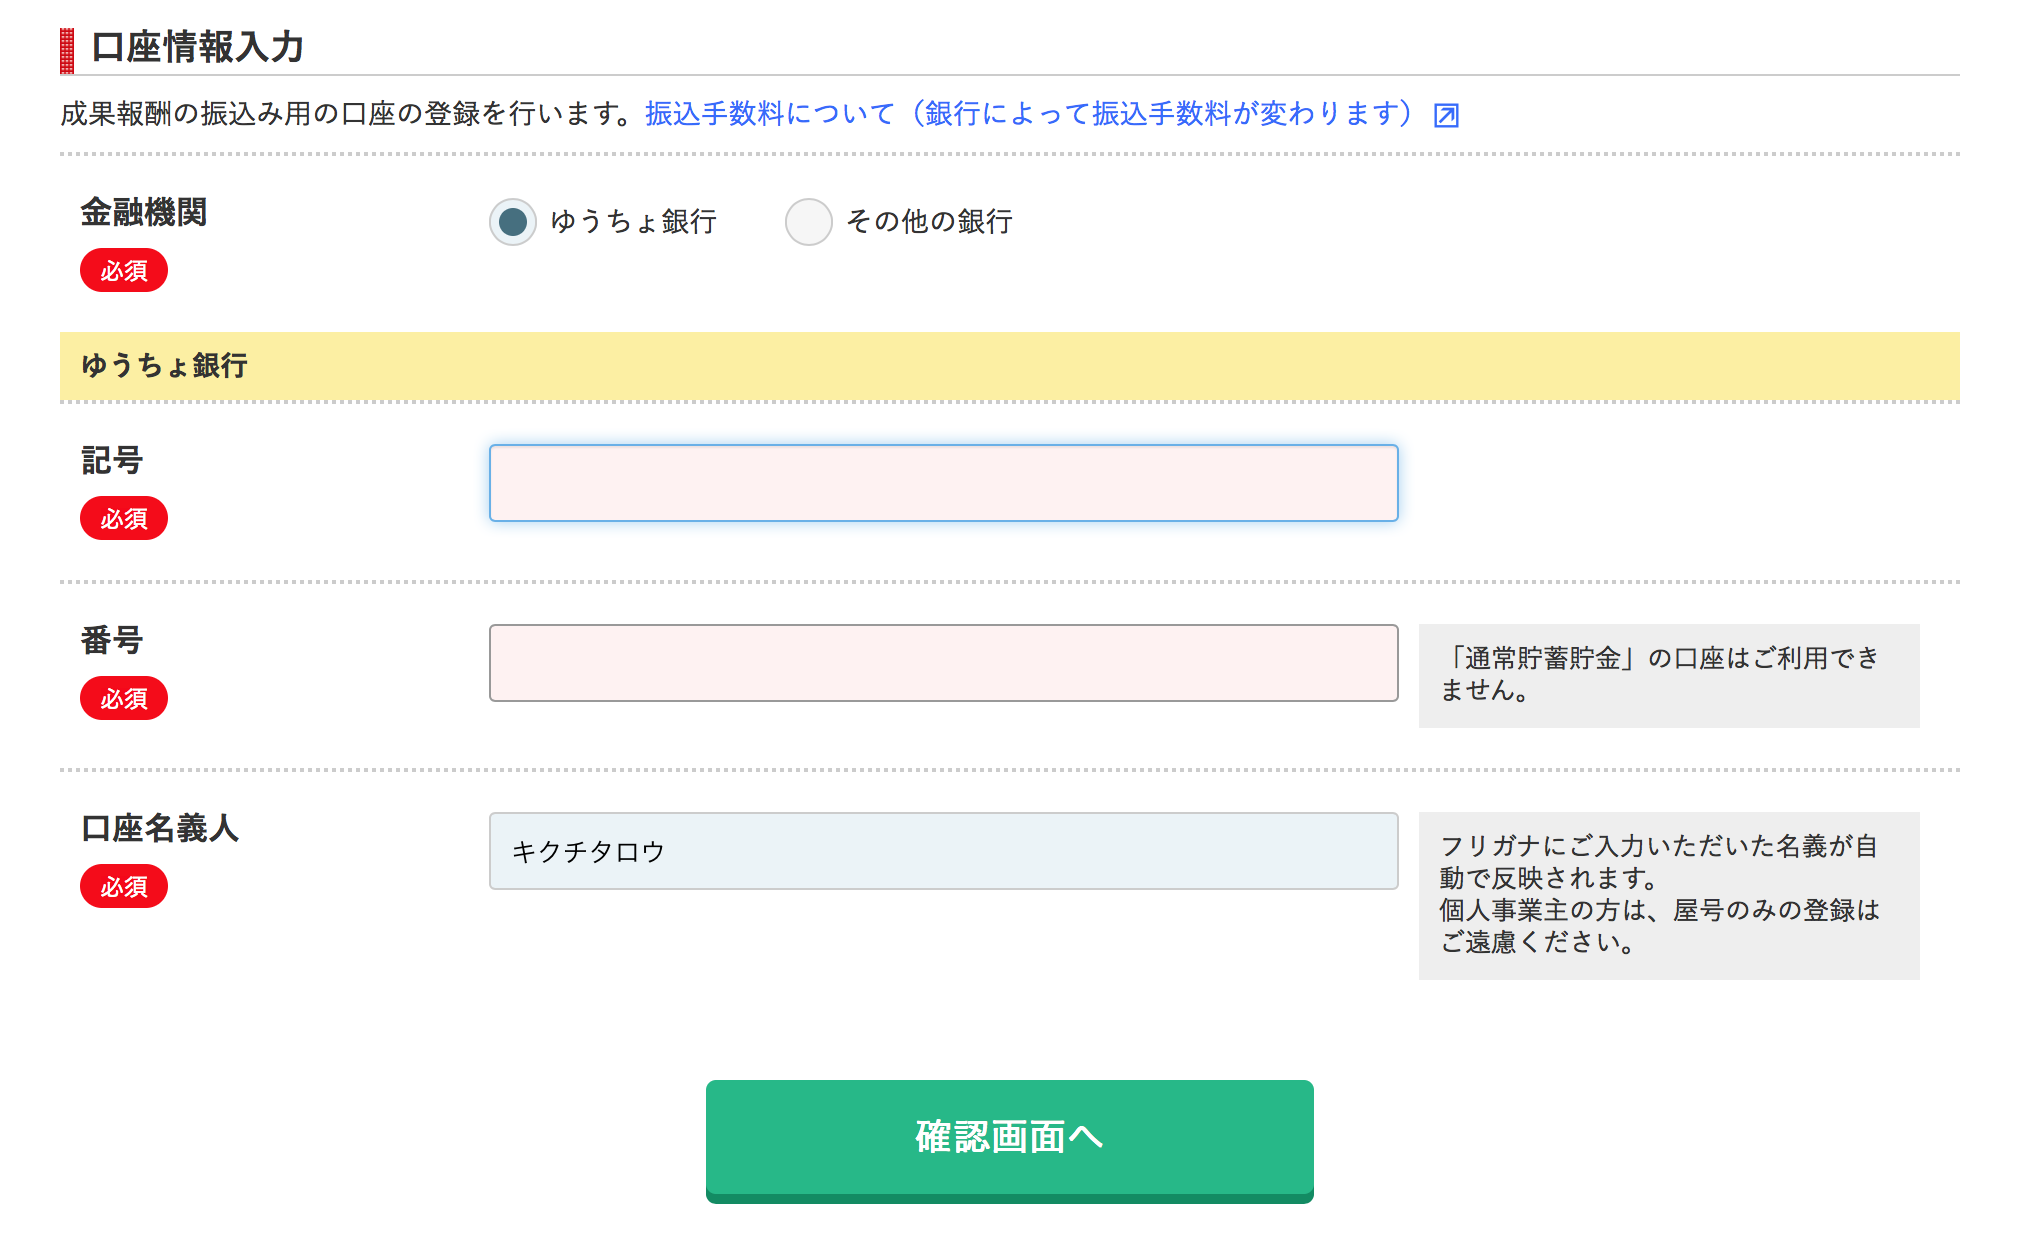
Task: Click the フリガナ note beside 口座名義人
Action: click(1669, 895)
